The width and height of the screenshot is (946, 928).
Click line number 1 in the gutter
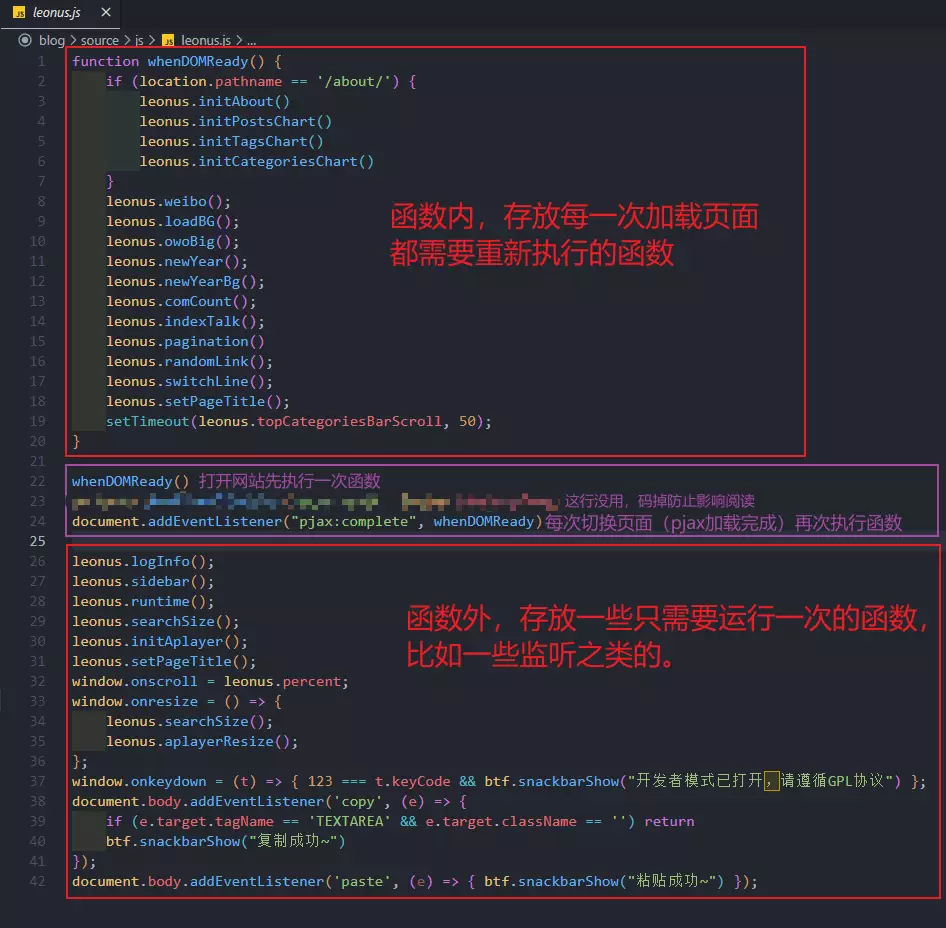tap(41, 61)
